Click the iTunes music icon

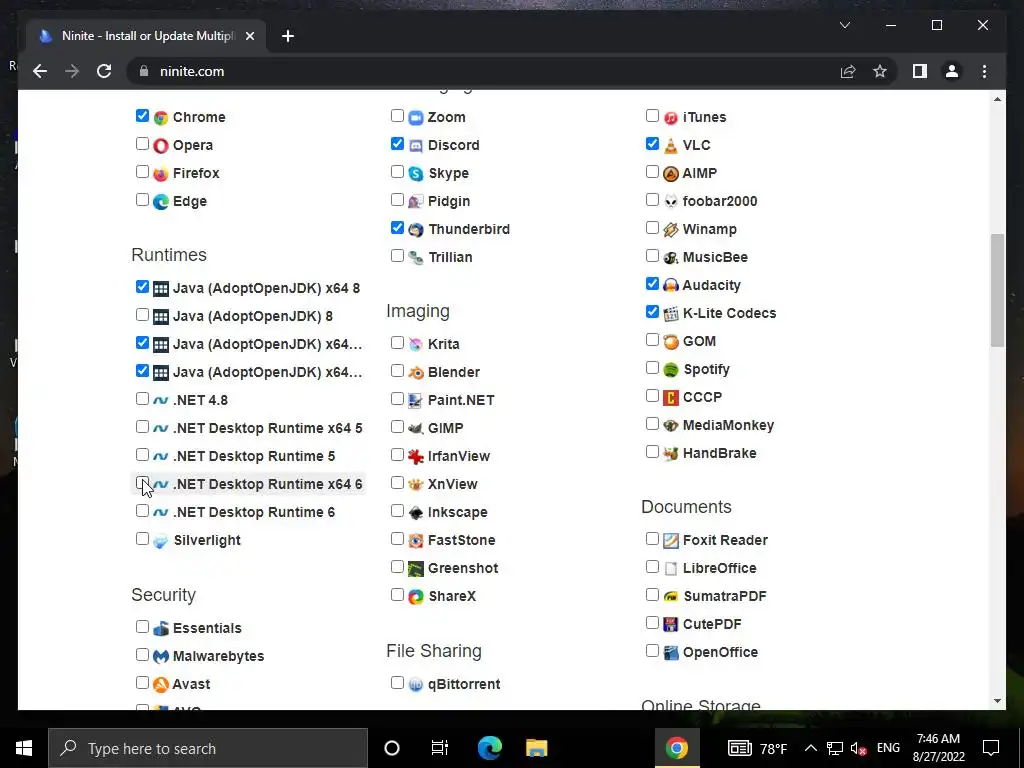(671, 118)
